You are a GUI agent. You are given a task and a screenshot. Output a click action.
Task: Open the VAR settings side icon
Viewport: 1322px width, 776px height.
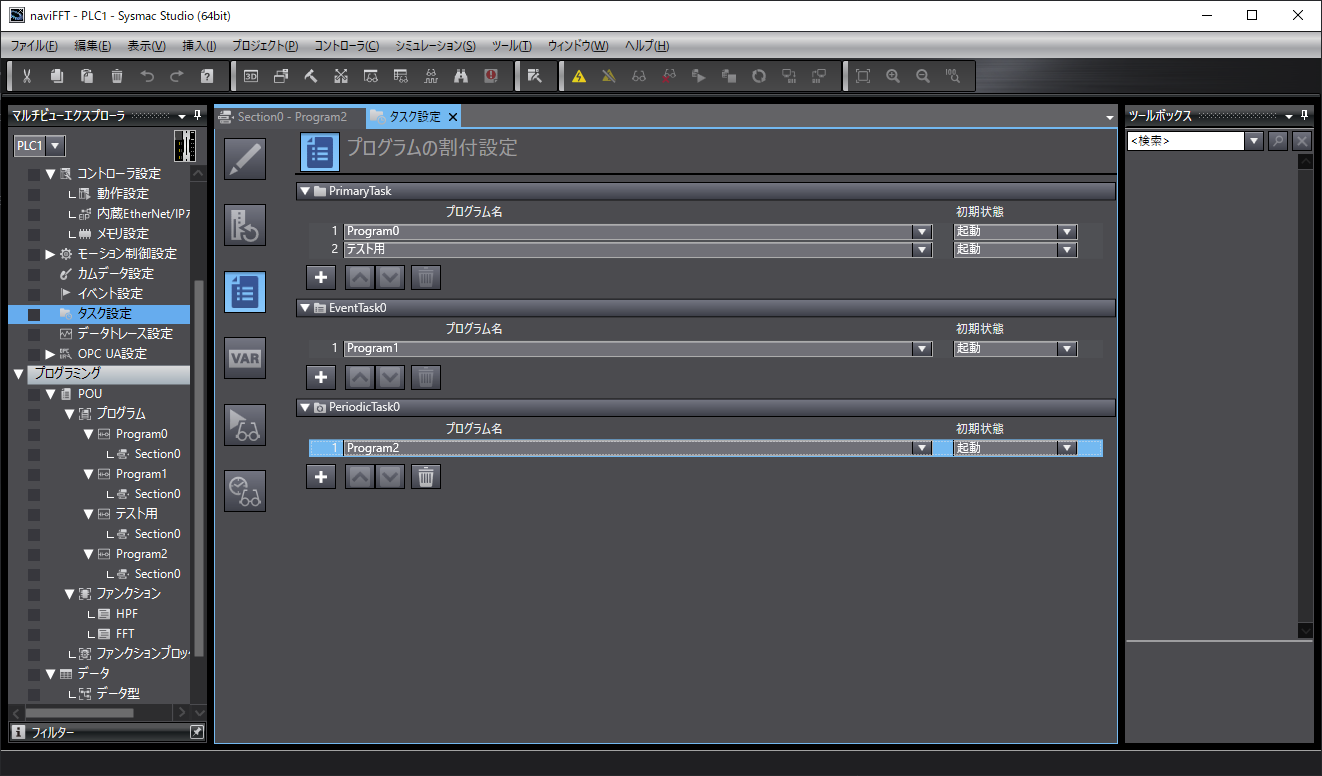[245, 359]
